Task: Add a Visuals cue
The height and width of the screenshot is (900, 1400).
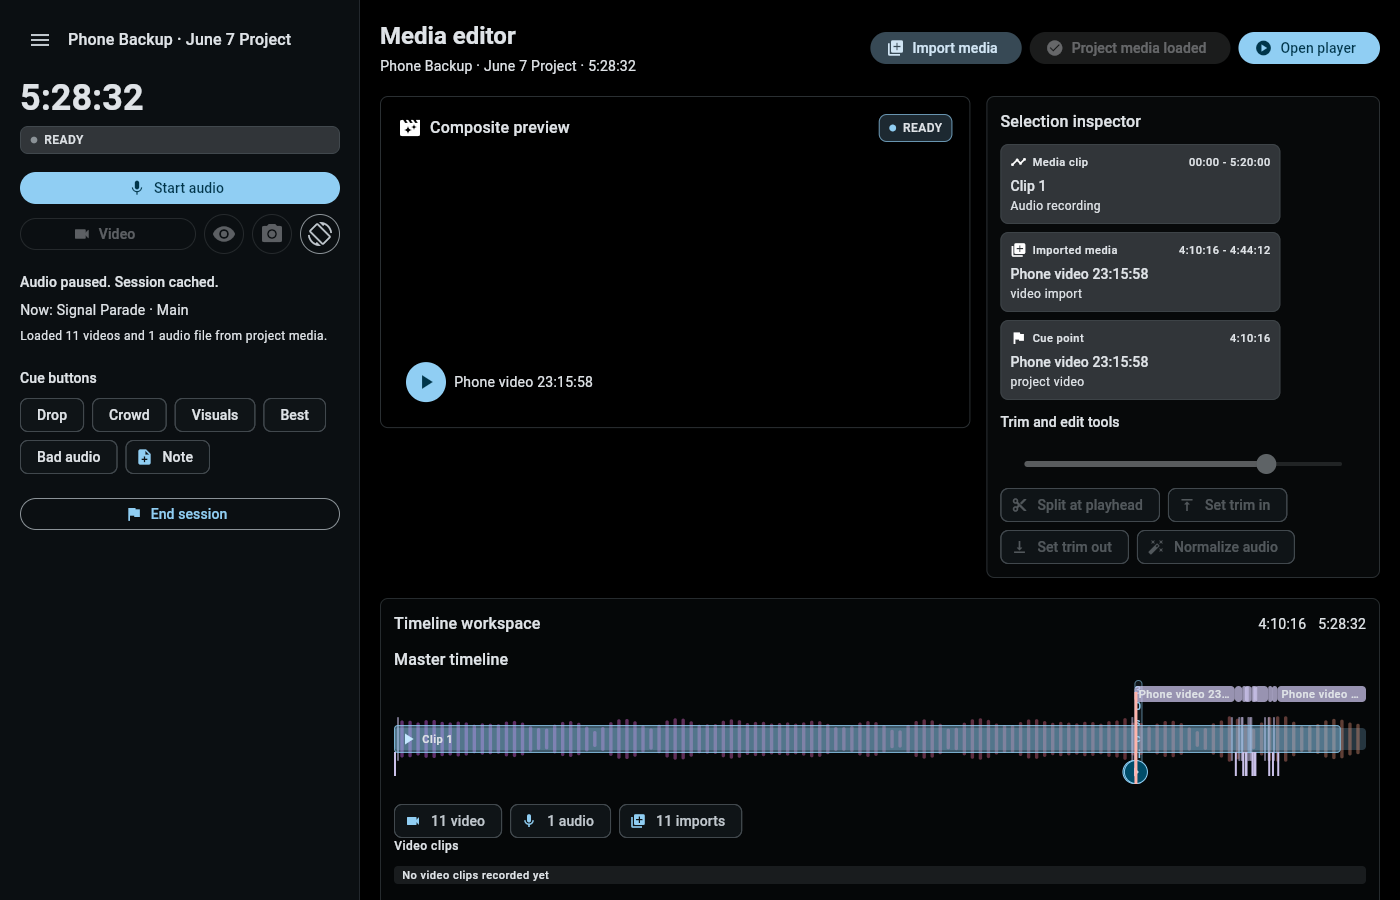Action: (215, 415)
